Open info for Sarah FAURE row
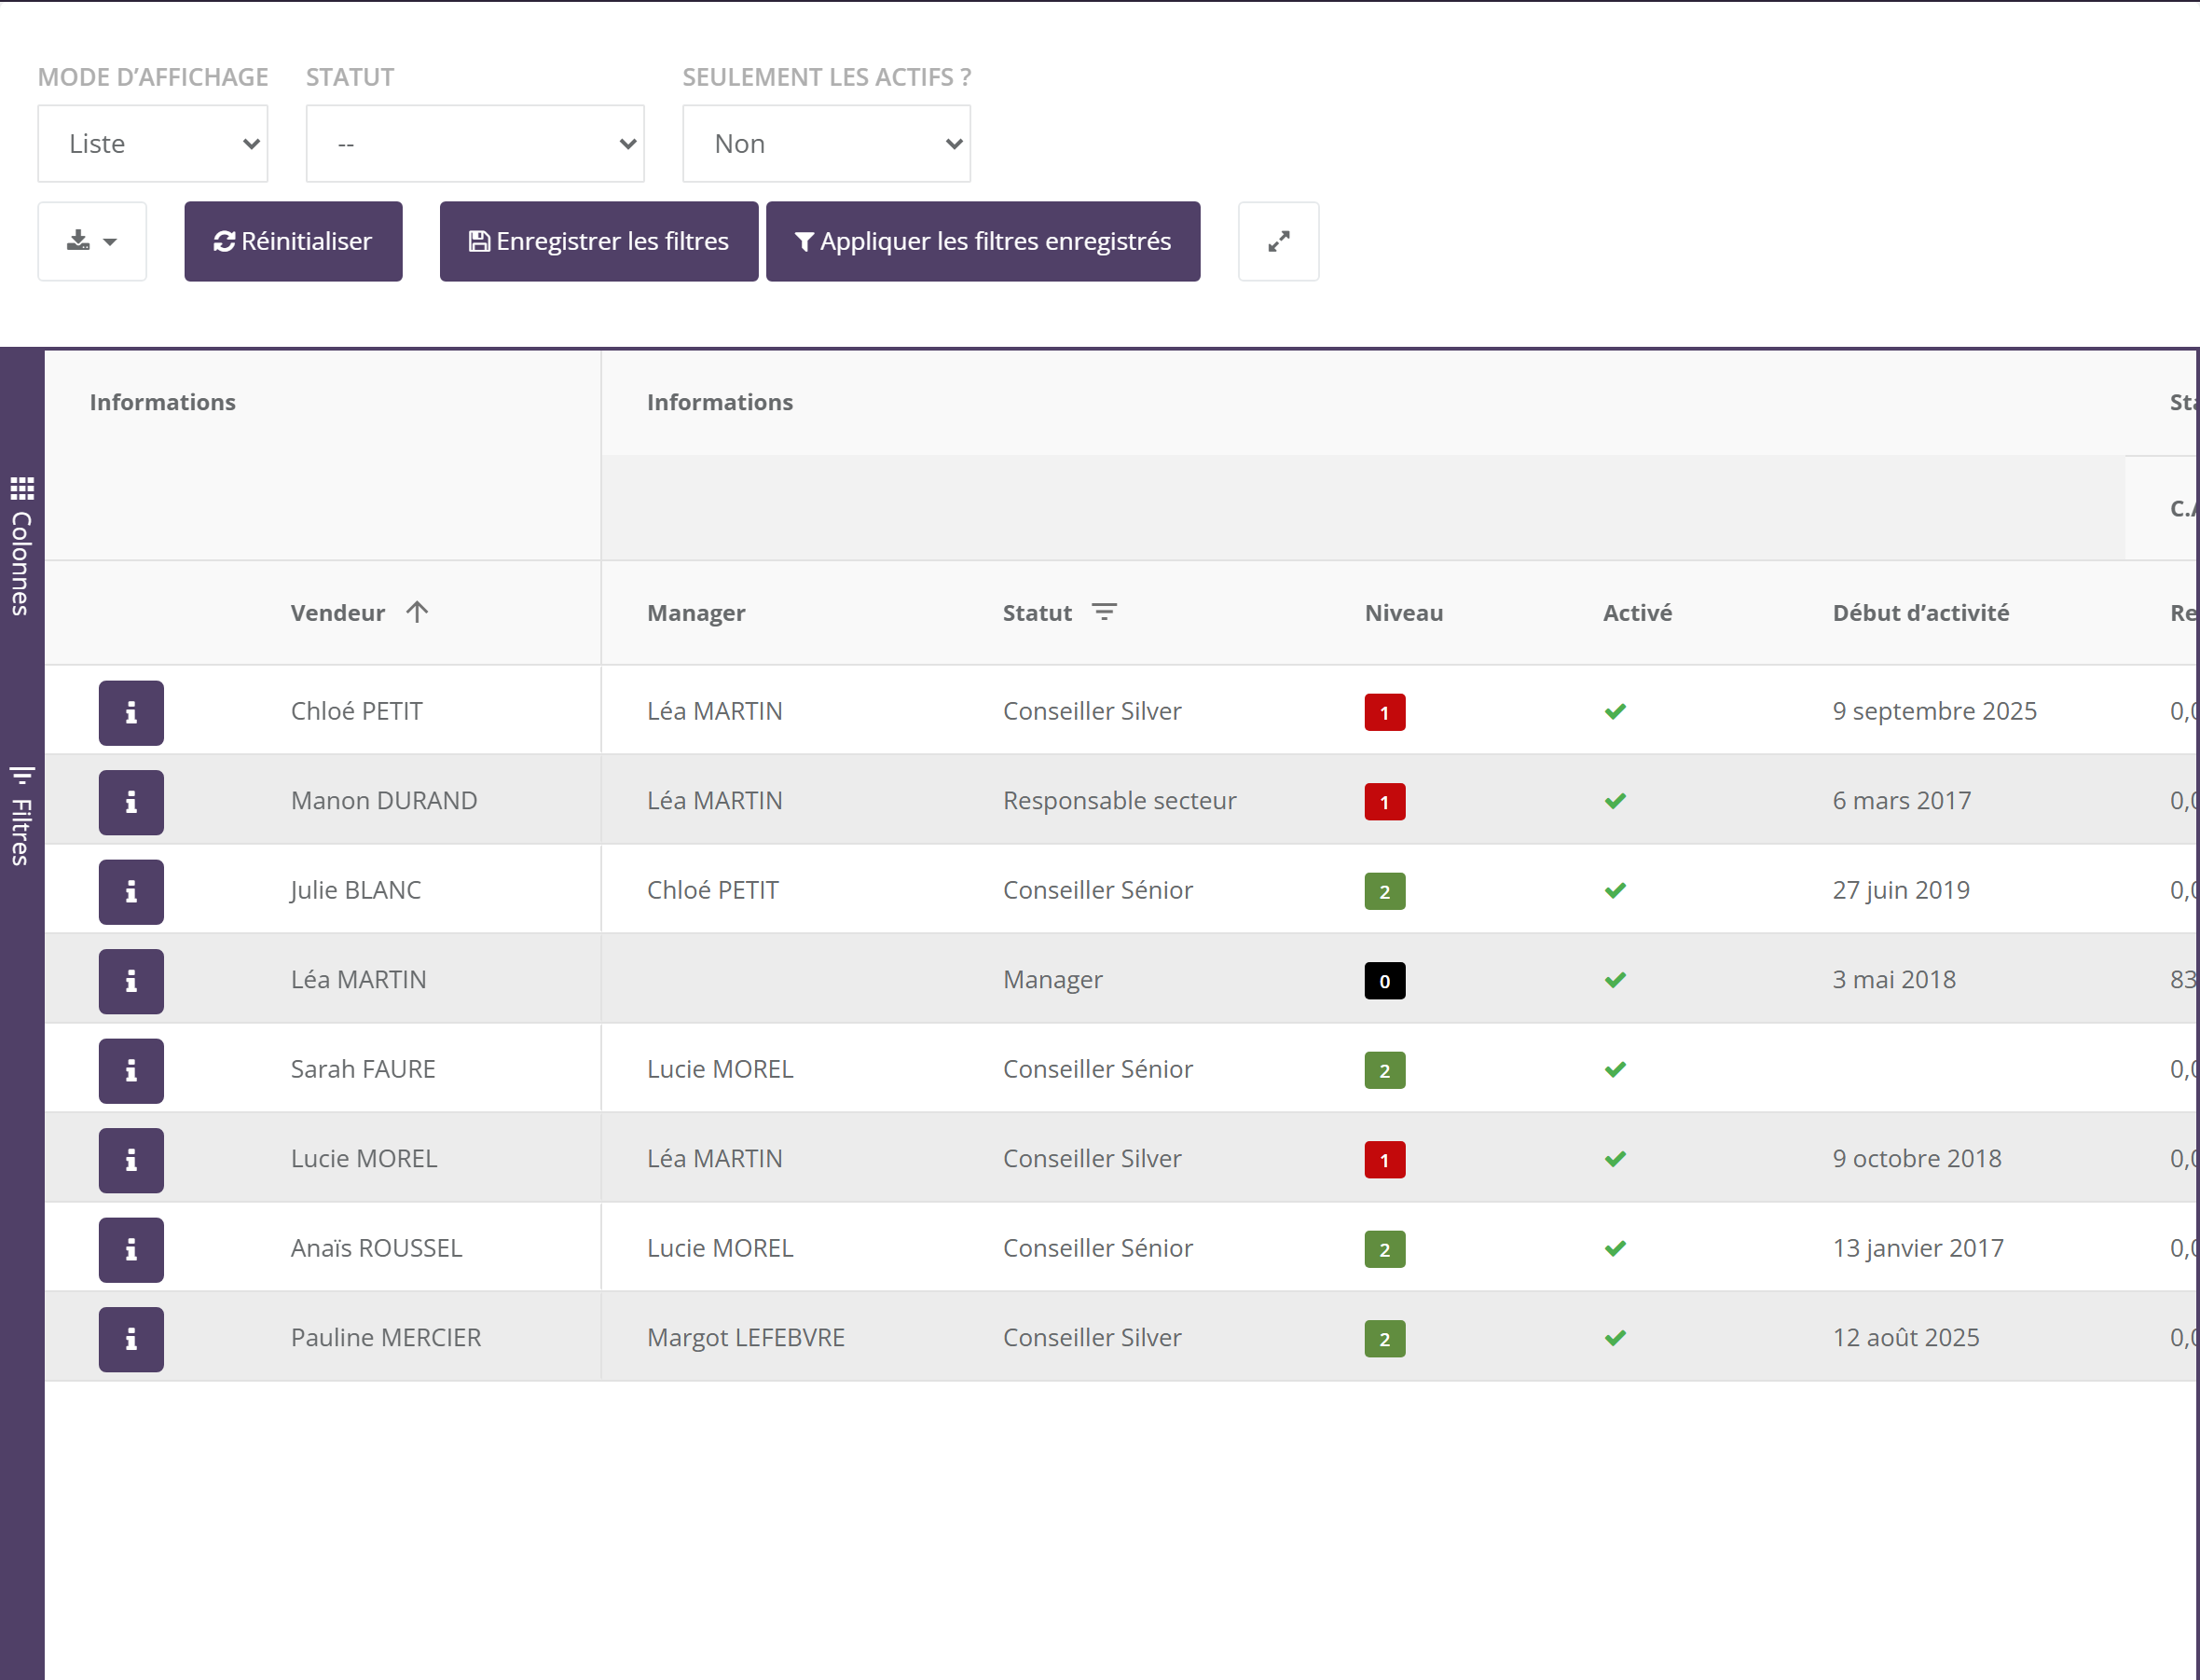This screenshot has height=1680, width=2200. (x=131, y=1071)
